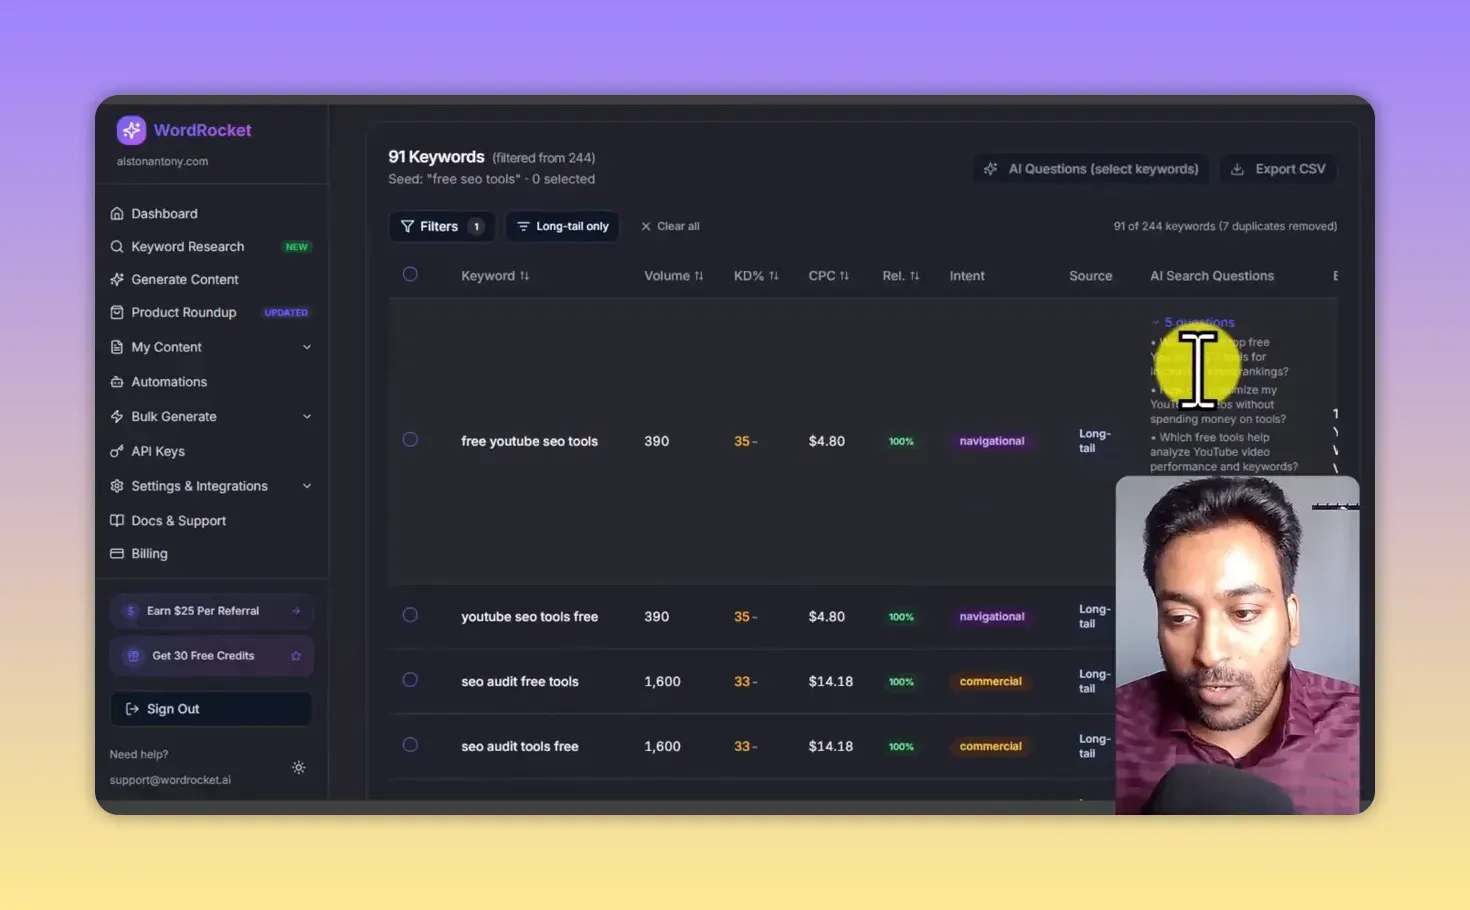1470x910 pixels.
Task: Click the Export CSV button
Action: [1278, 169]
